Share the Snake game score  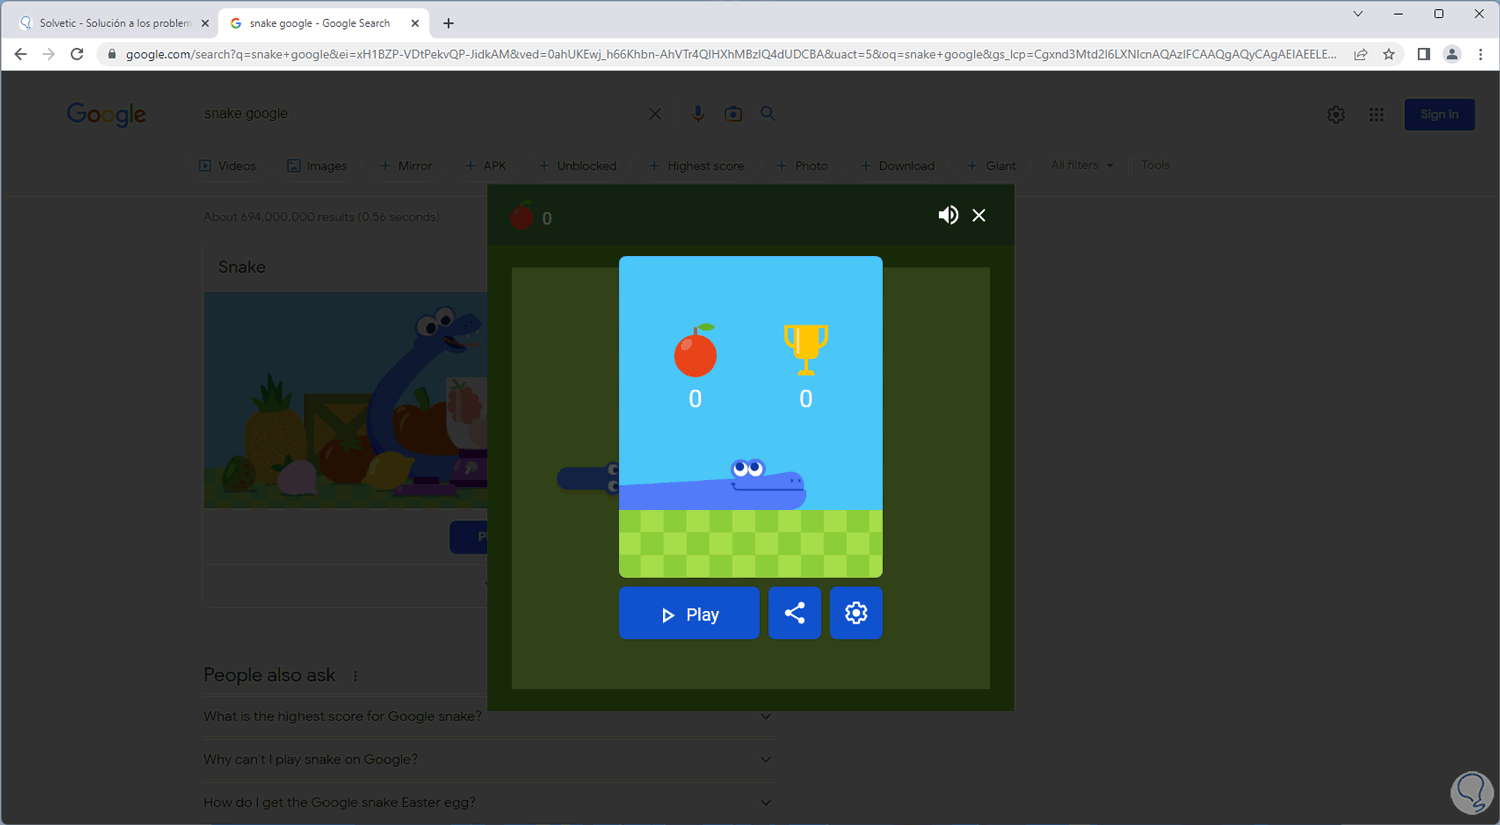point(795,613)
